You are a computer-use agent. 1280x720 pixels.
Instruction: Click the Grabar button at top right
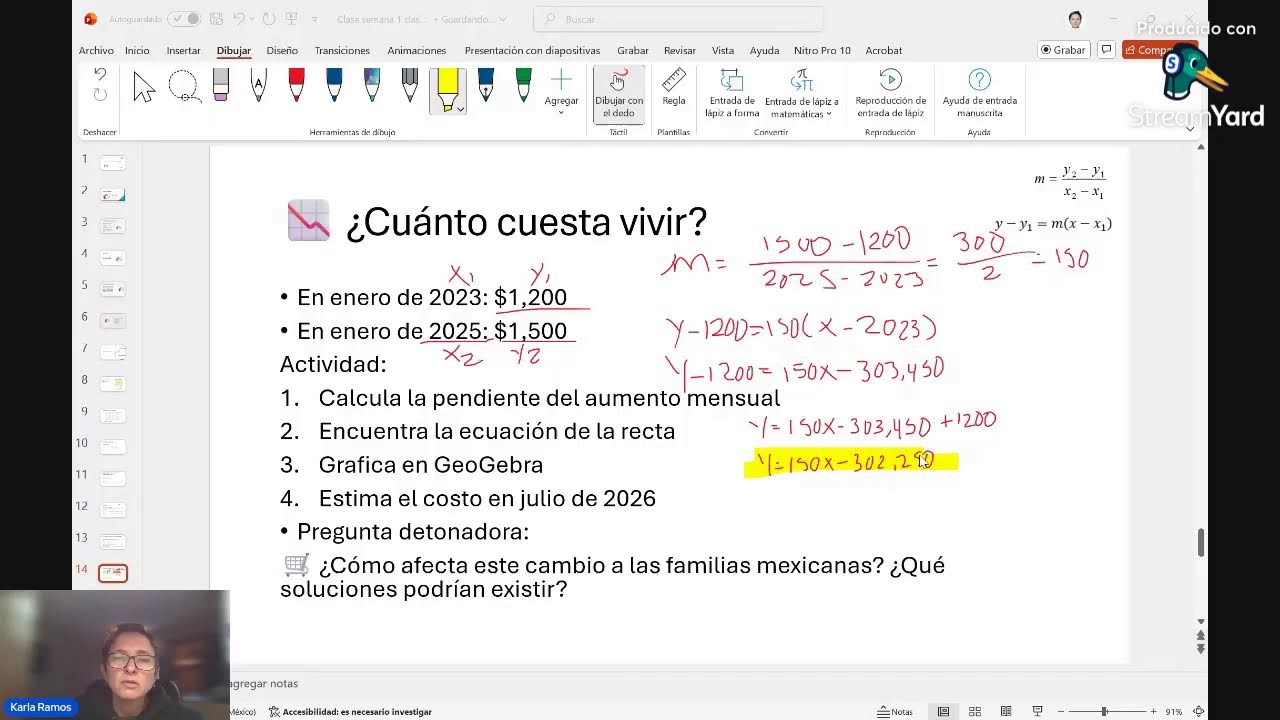click(x=1064, y=50)
